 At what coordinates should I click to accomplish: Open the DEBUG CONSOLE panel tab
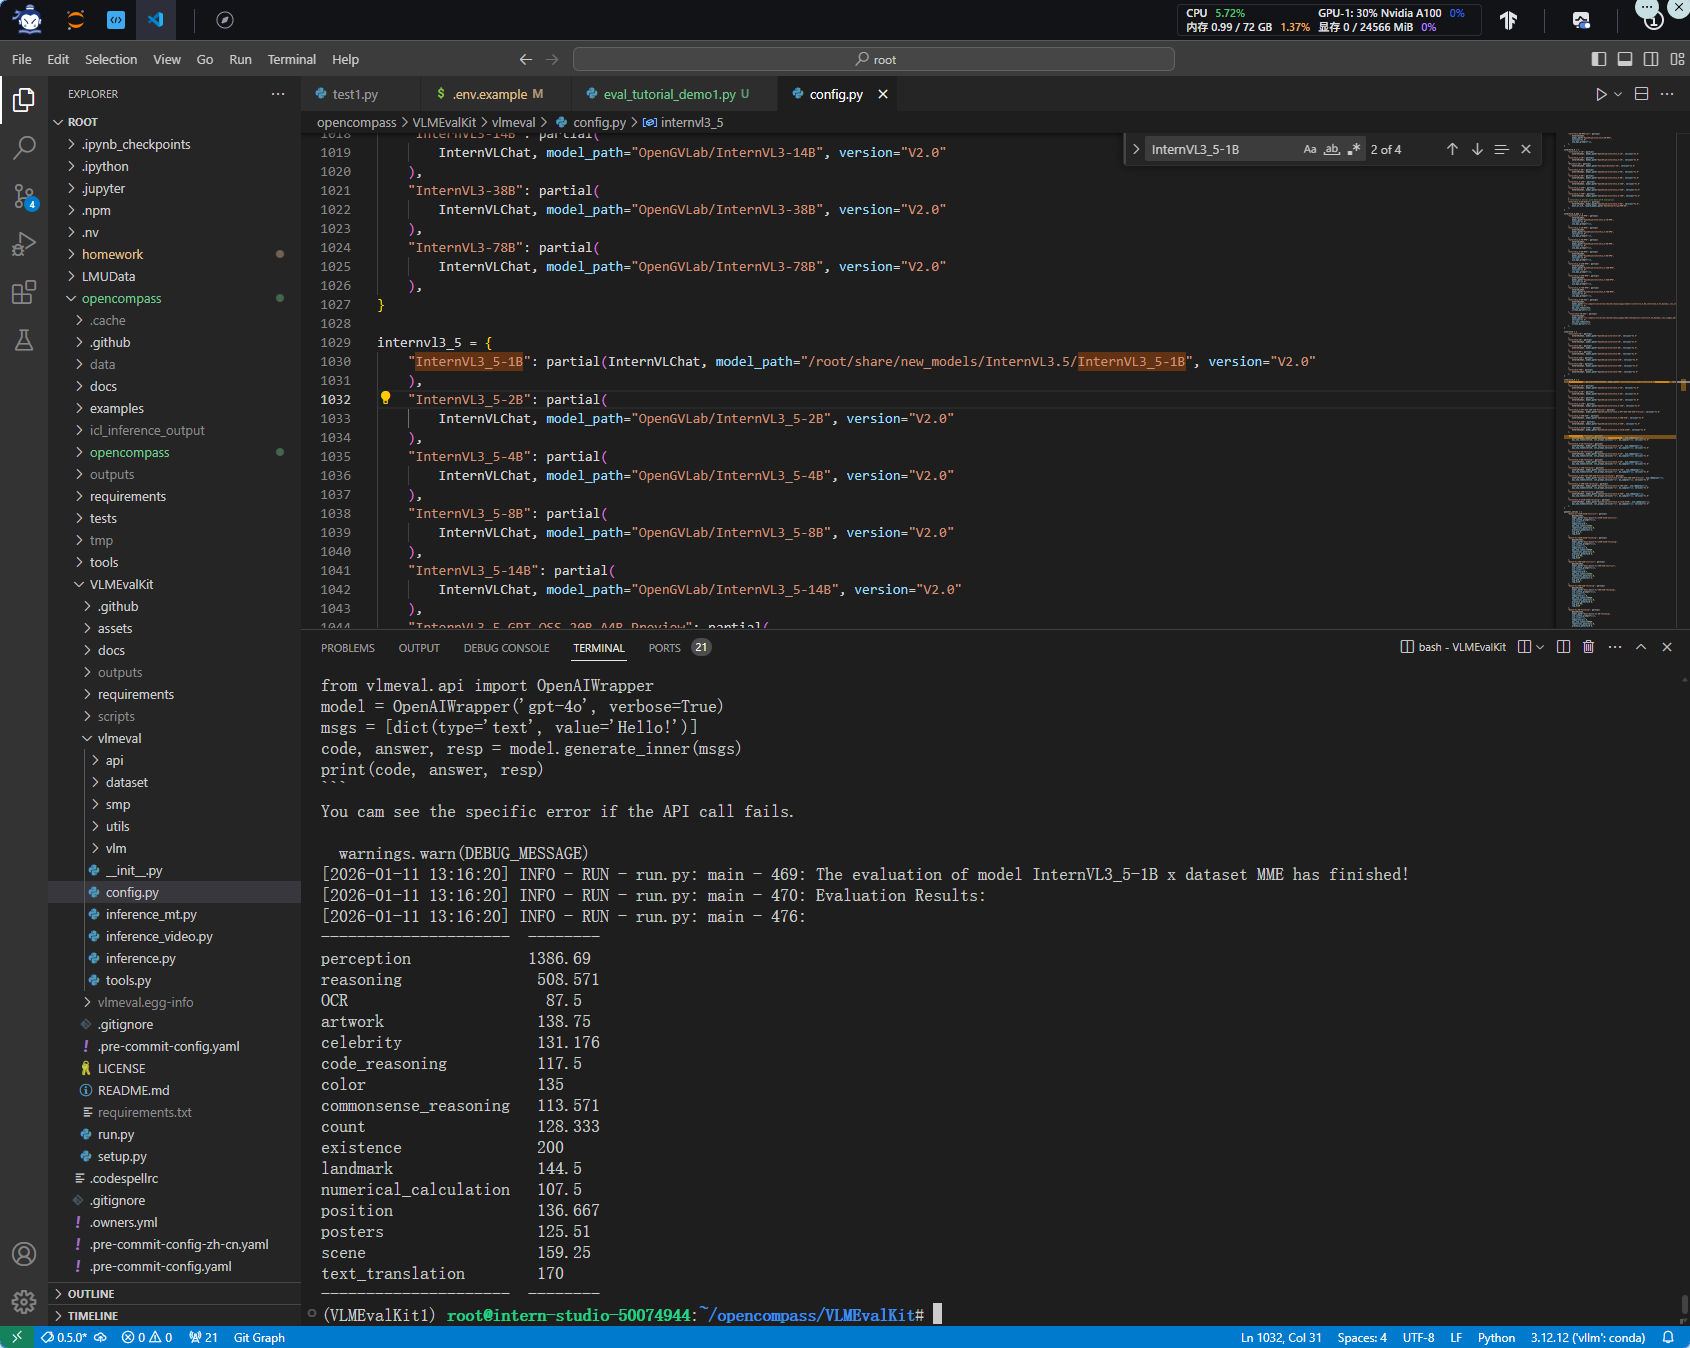click(507, 648)
